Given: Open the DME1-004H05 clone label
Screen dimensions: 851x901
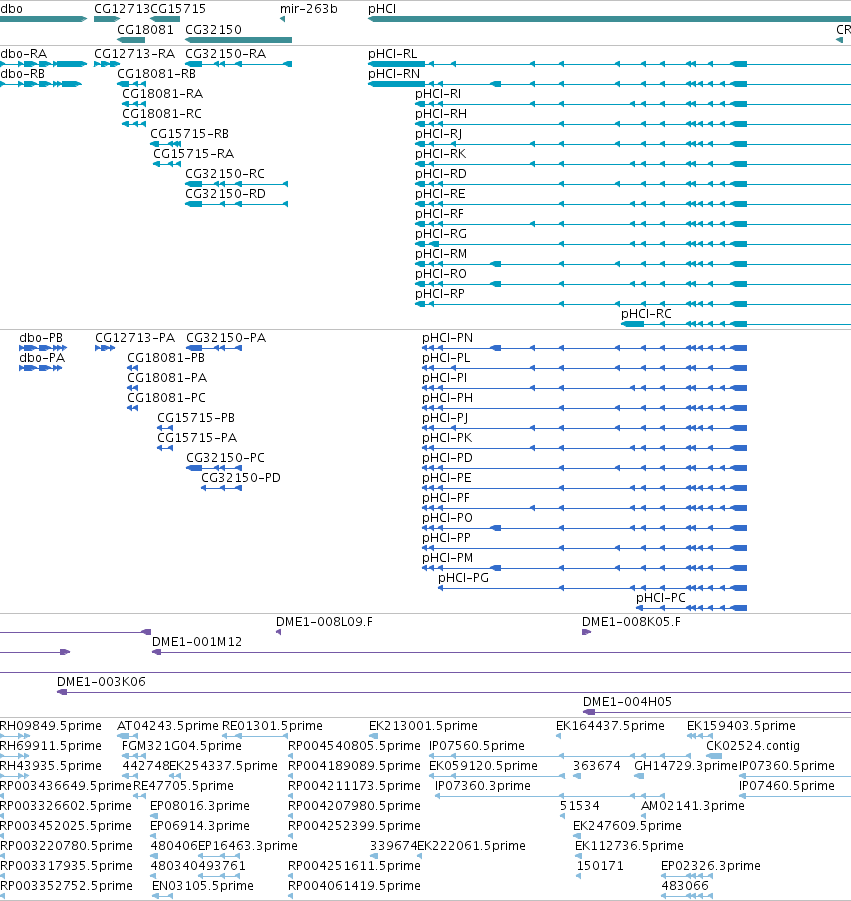Looking at the screenshot, I should 627,702.
